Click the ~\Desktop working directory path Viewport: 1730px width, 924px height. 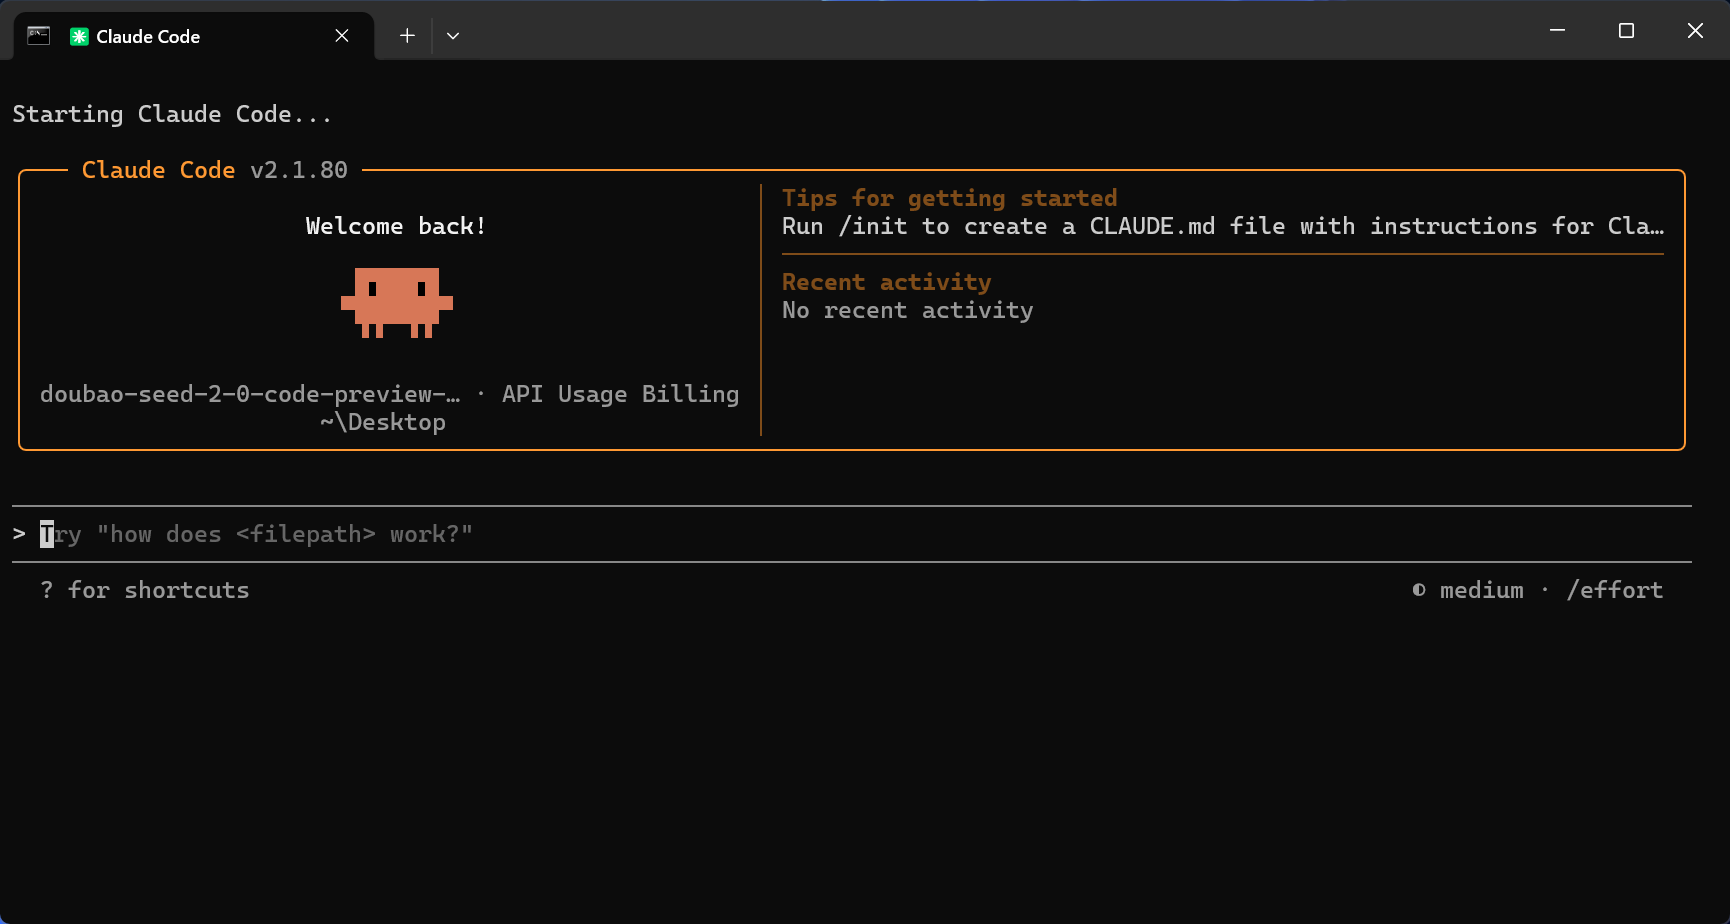[383, 422]
